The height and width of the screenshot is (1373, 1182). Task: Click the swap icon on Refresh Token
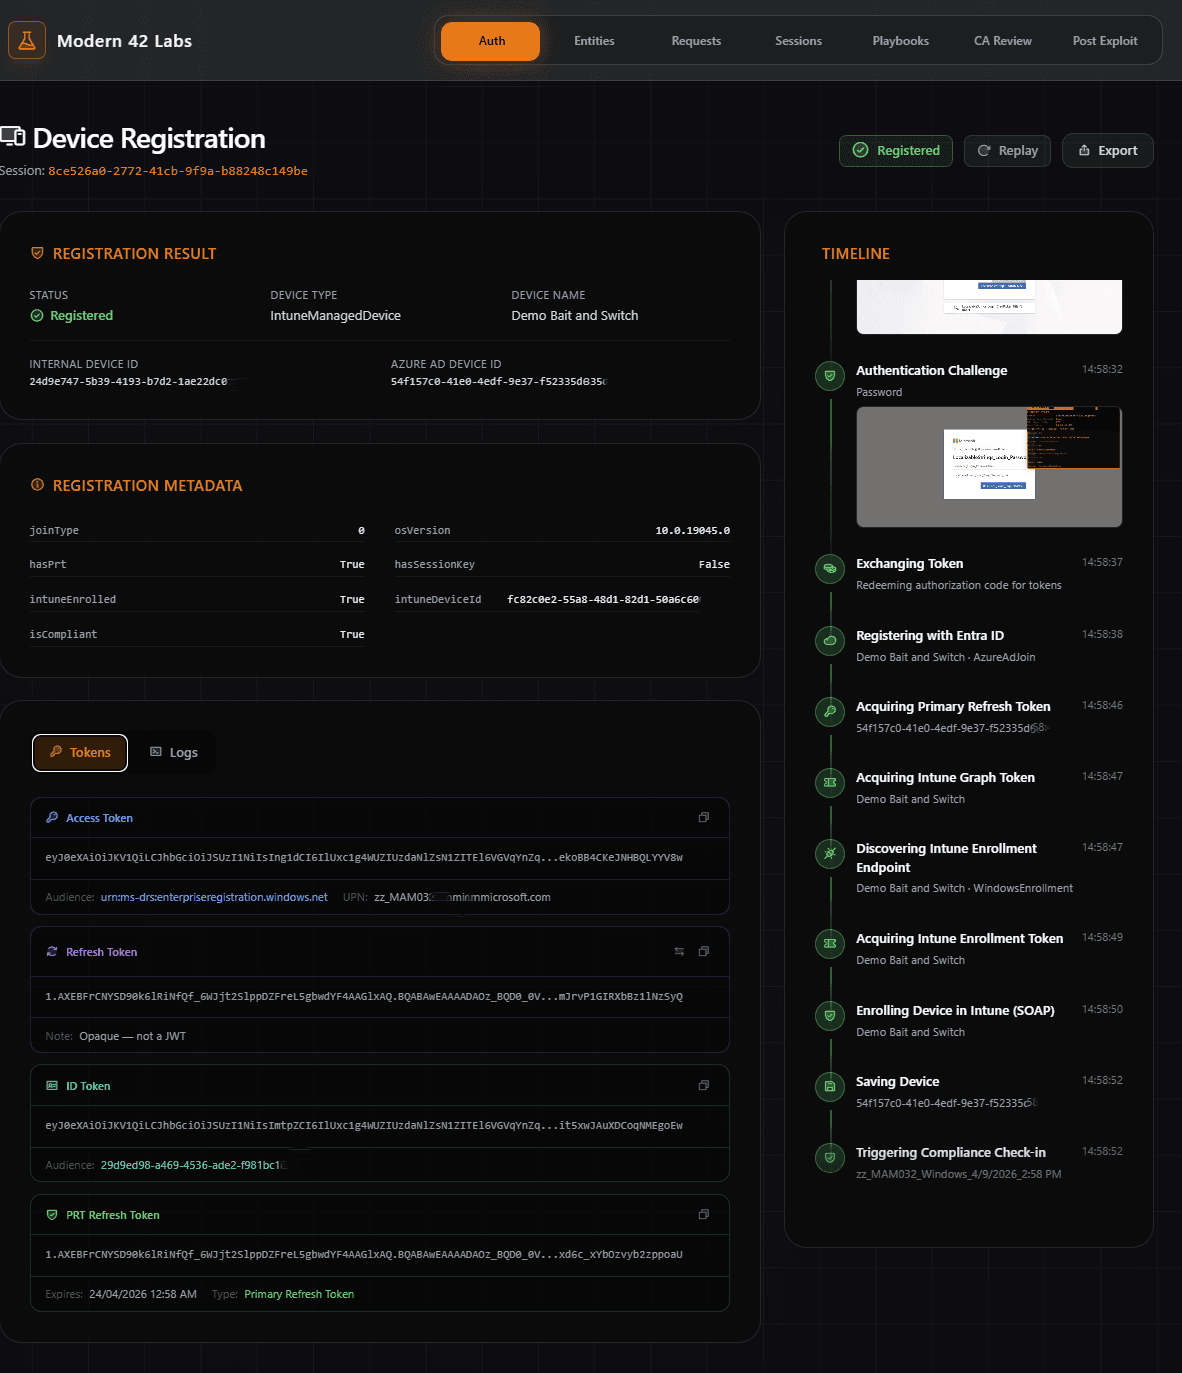pos(679,952)
